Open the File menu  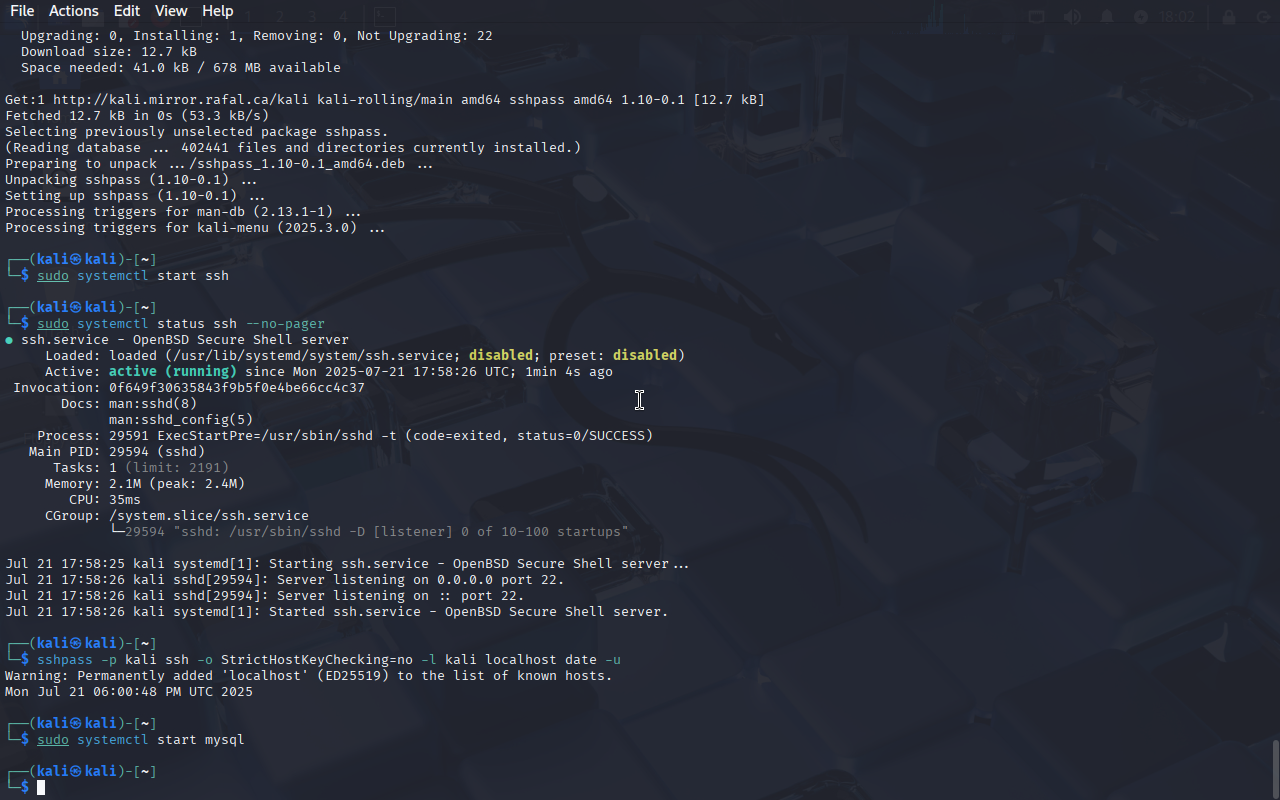coord(22,11)
